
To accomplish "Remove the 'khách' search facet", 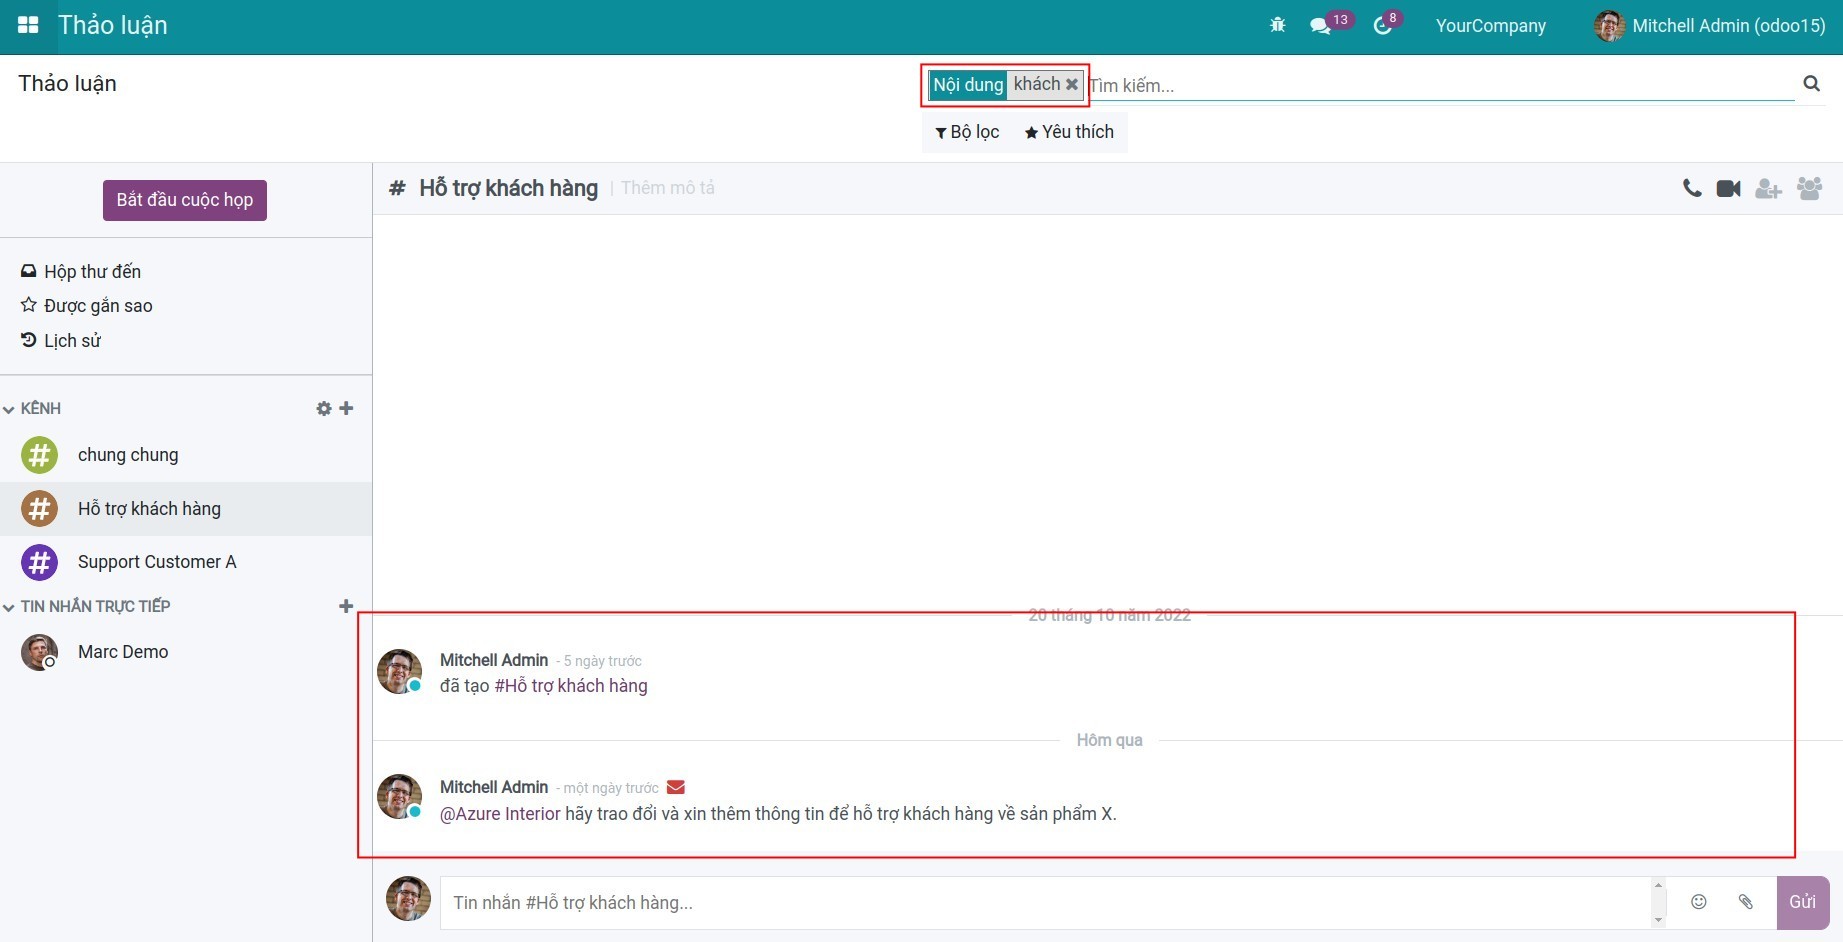I will pos(1072,85).
